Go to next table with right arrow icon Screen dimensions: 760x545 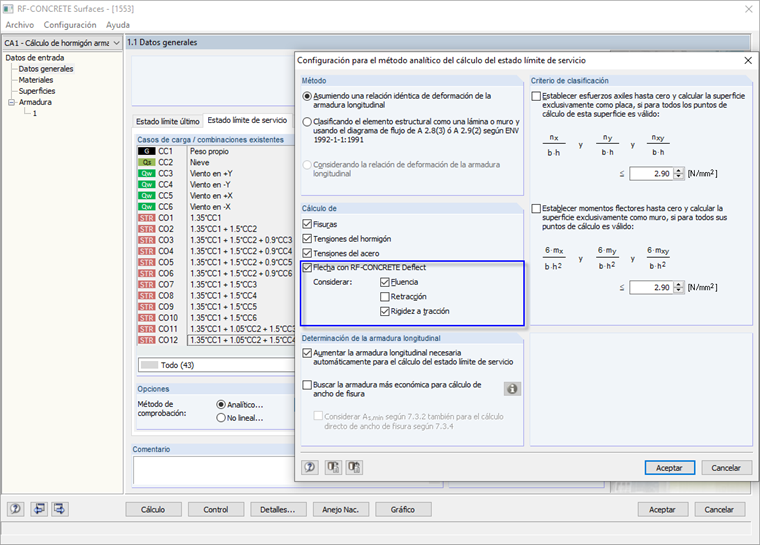click(60, 509)
